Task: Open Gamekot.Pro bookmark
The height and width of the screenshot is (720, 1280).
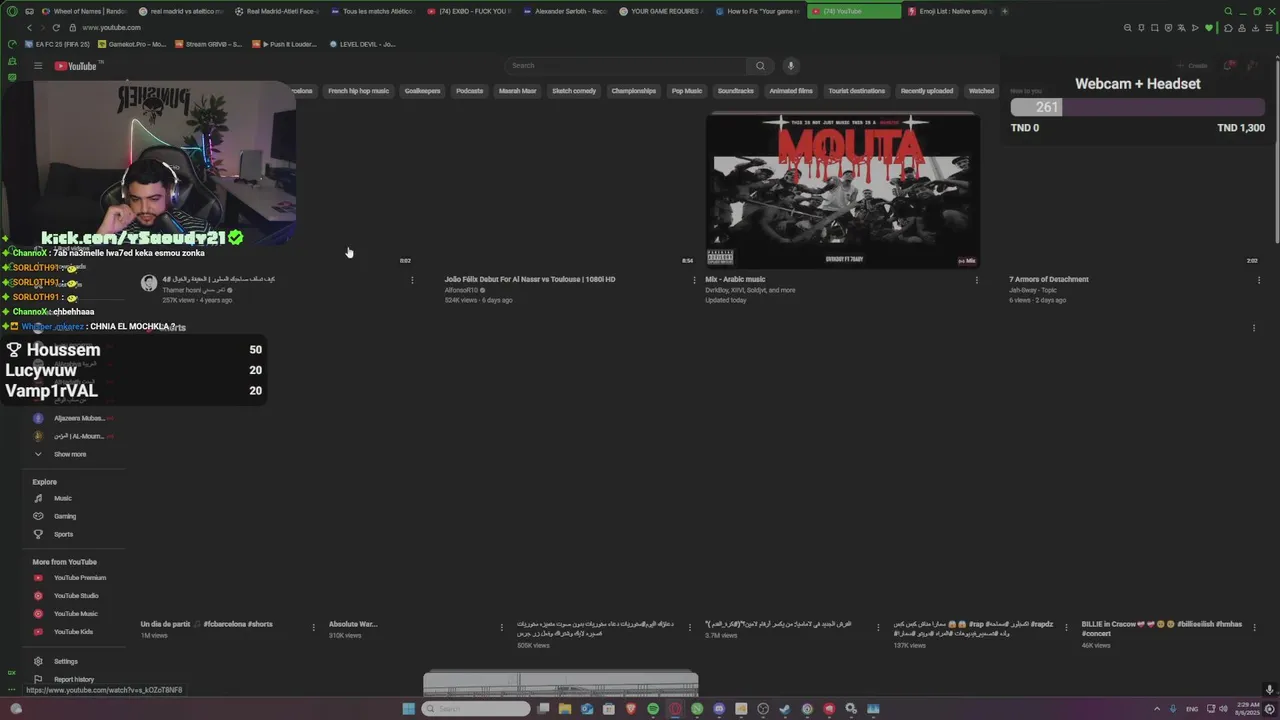Action: pyautogui.click(x=131, y=44)
